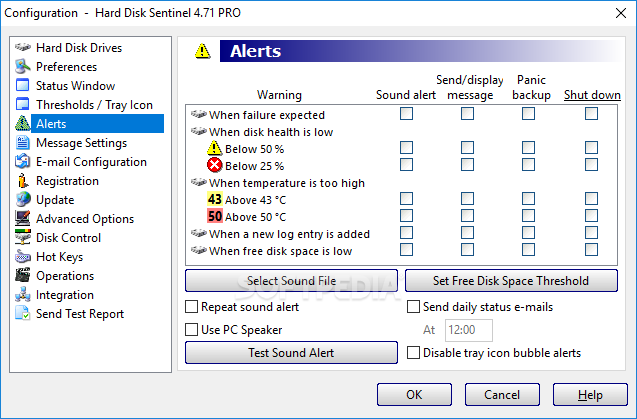Click the Hard Disk Drives sidebar icon
This screenshot has width=637, height=419.
23,47
